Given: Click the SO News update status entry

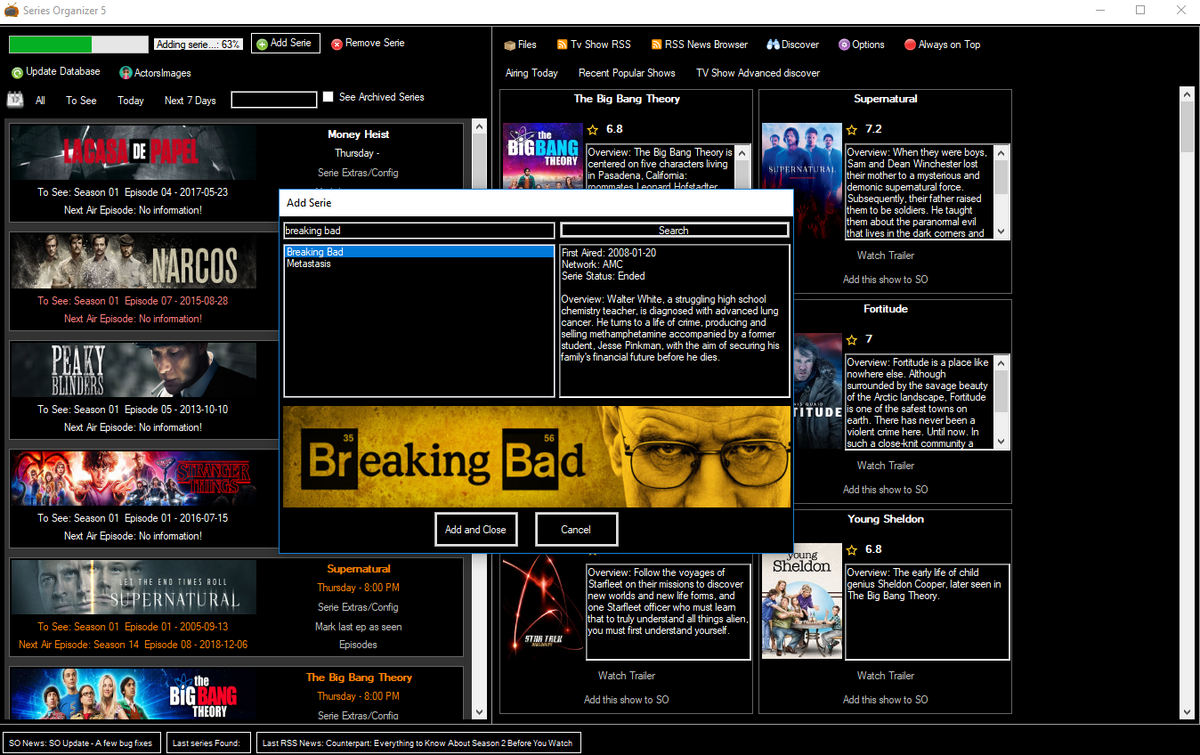Looking at the screenshot, I should (81, 743).
